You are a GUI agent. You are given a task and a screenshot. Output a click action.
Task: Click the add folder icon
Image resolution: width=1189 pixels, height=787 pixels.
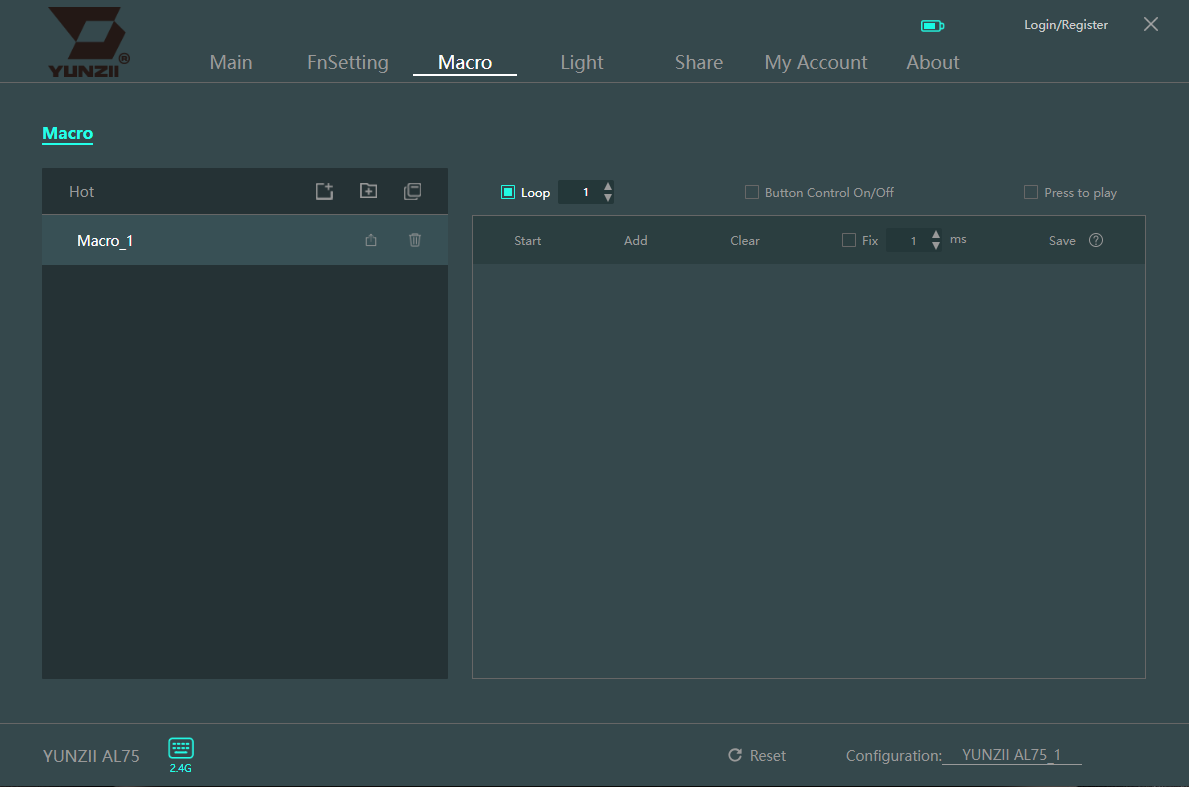[368, 191]
